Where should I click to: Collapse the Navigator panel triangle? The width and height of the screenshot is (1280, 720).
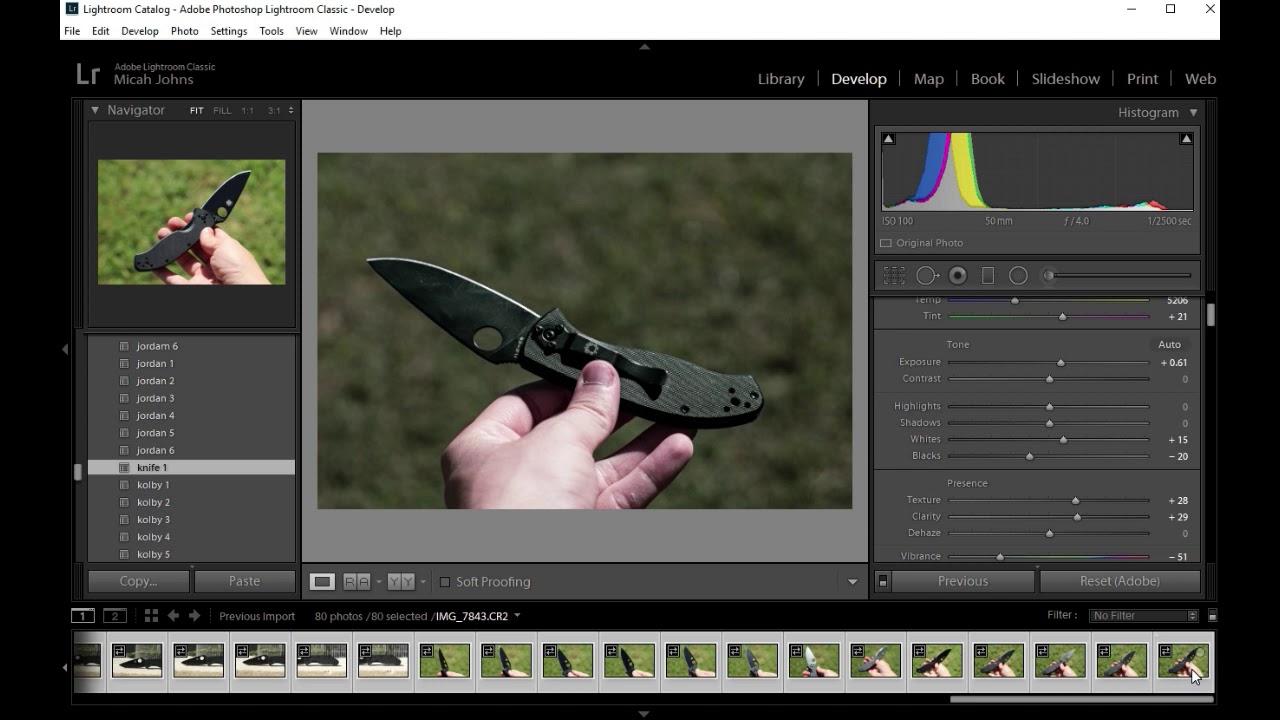[x=95, y=110]
